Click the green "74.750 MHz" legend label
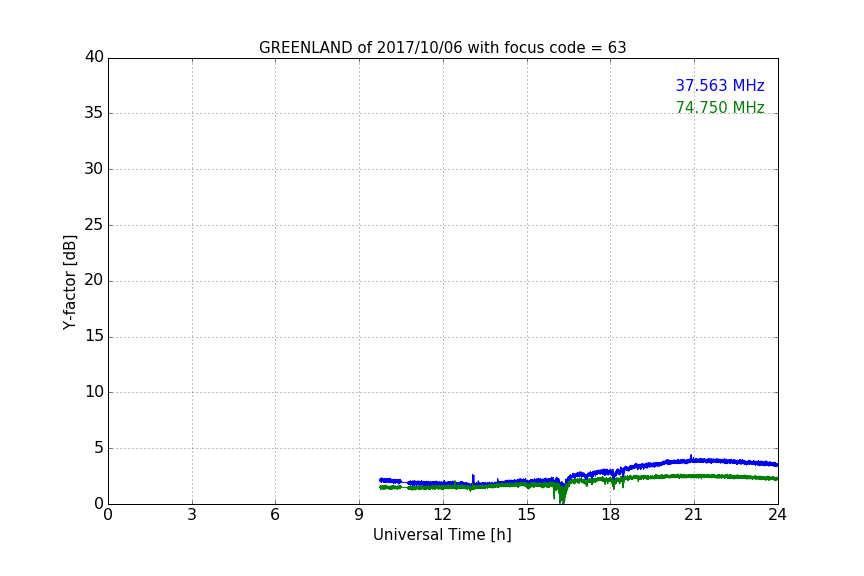Viewport: 864px width, 576px height. pyautogui.click(x=720, y=107)
